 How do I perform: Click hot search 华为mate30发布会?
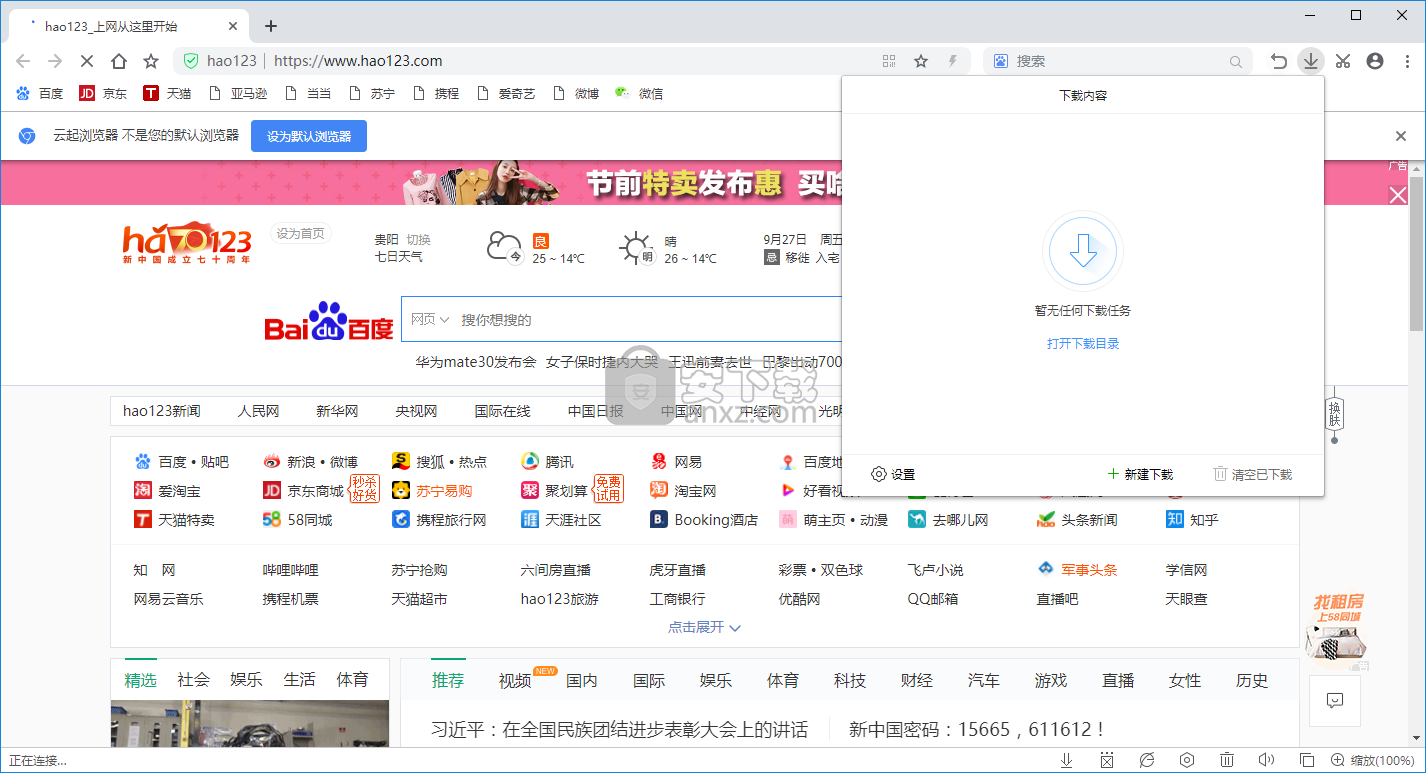(476, 362)
